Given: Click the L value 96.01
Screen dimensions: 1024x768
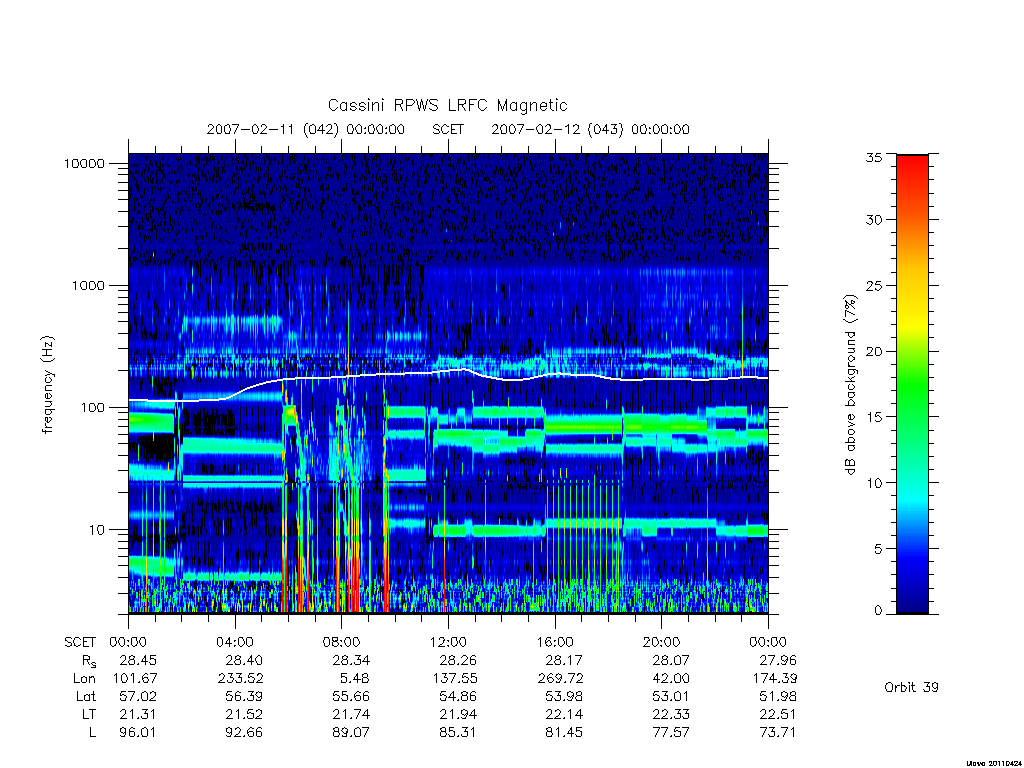Looking at the screenshot, I should 138,732.
